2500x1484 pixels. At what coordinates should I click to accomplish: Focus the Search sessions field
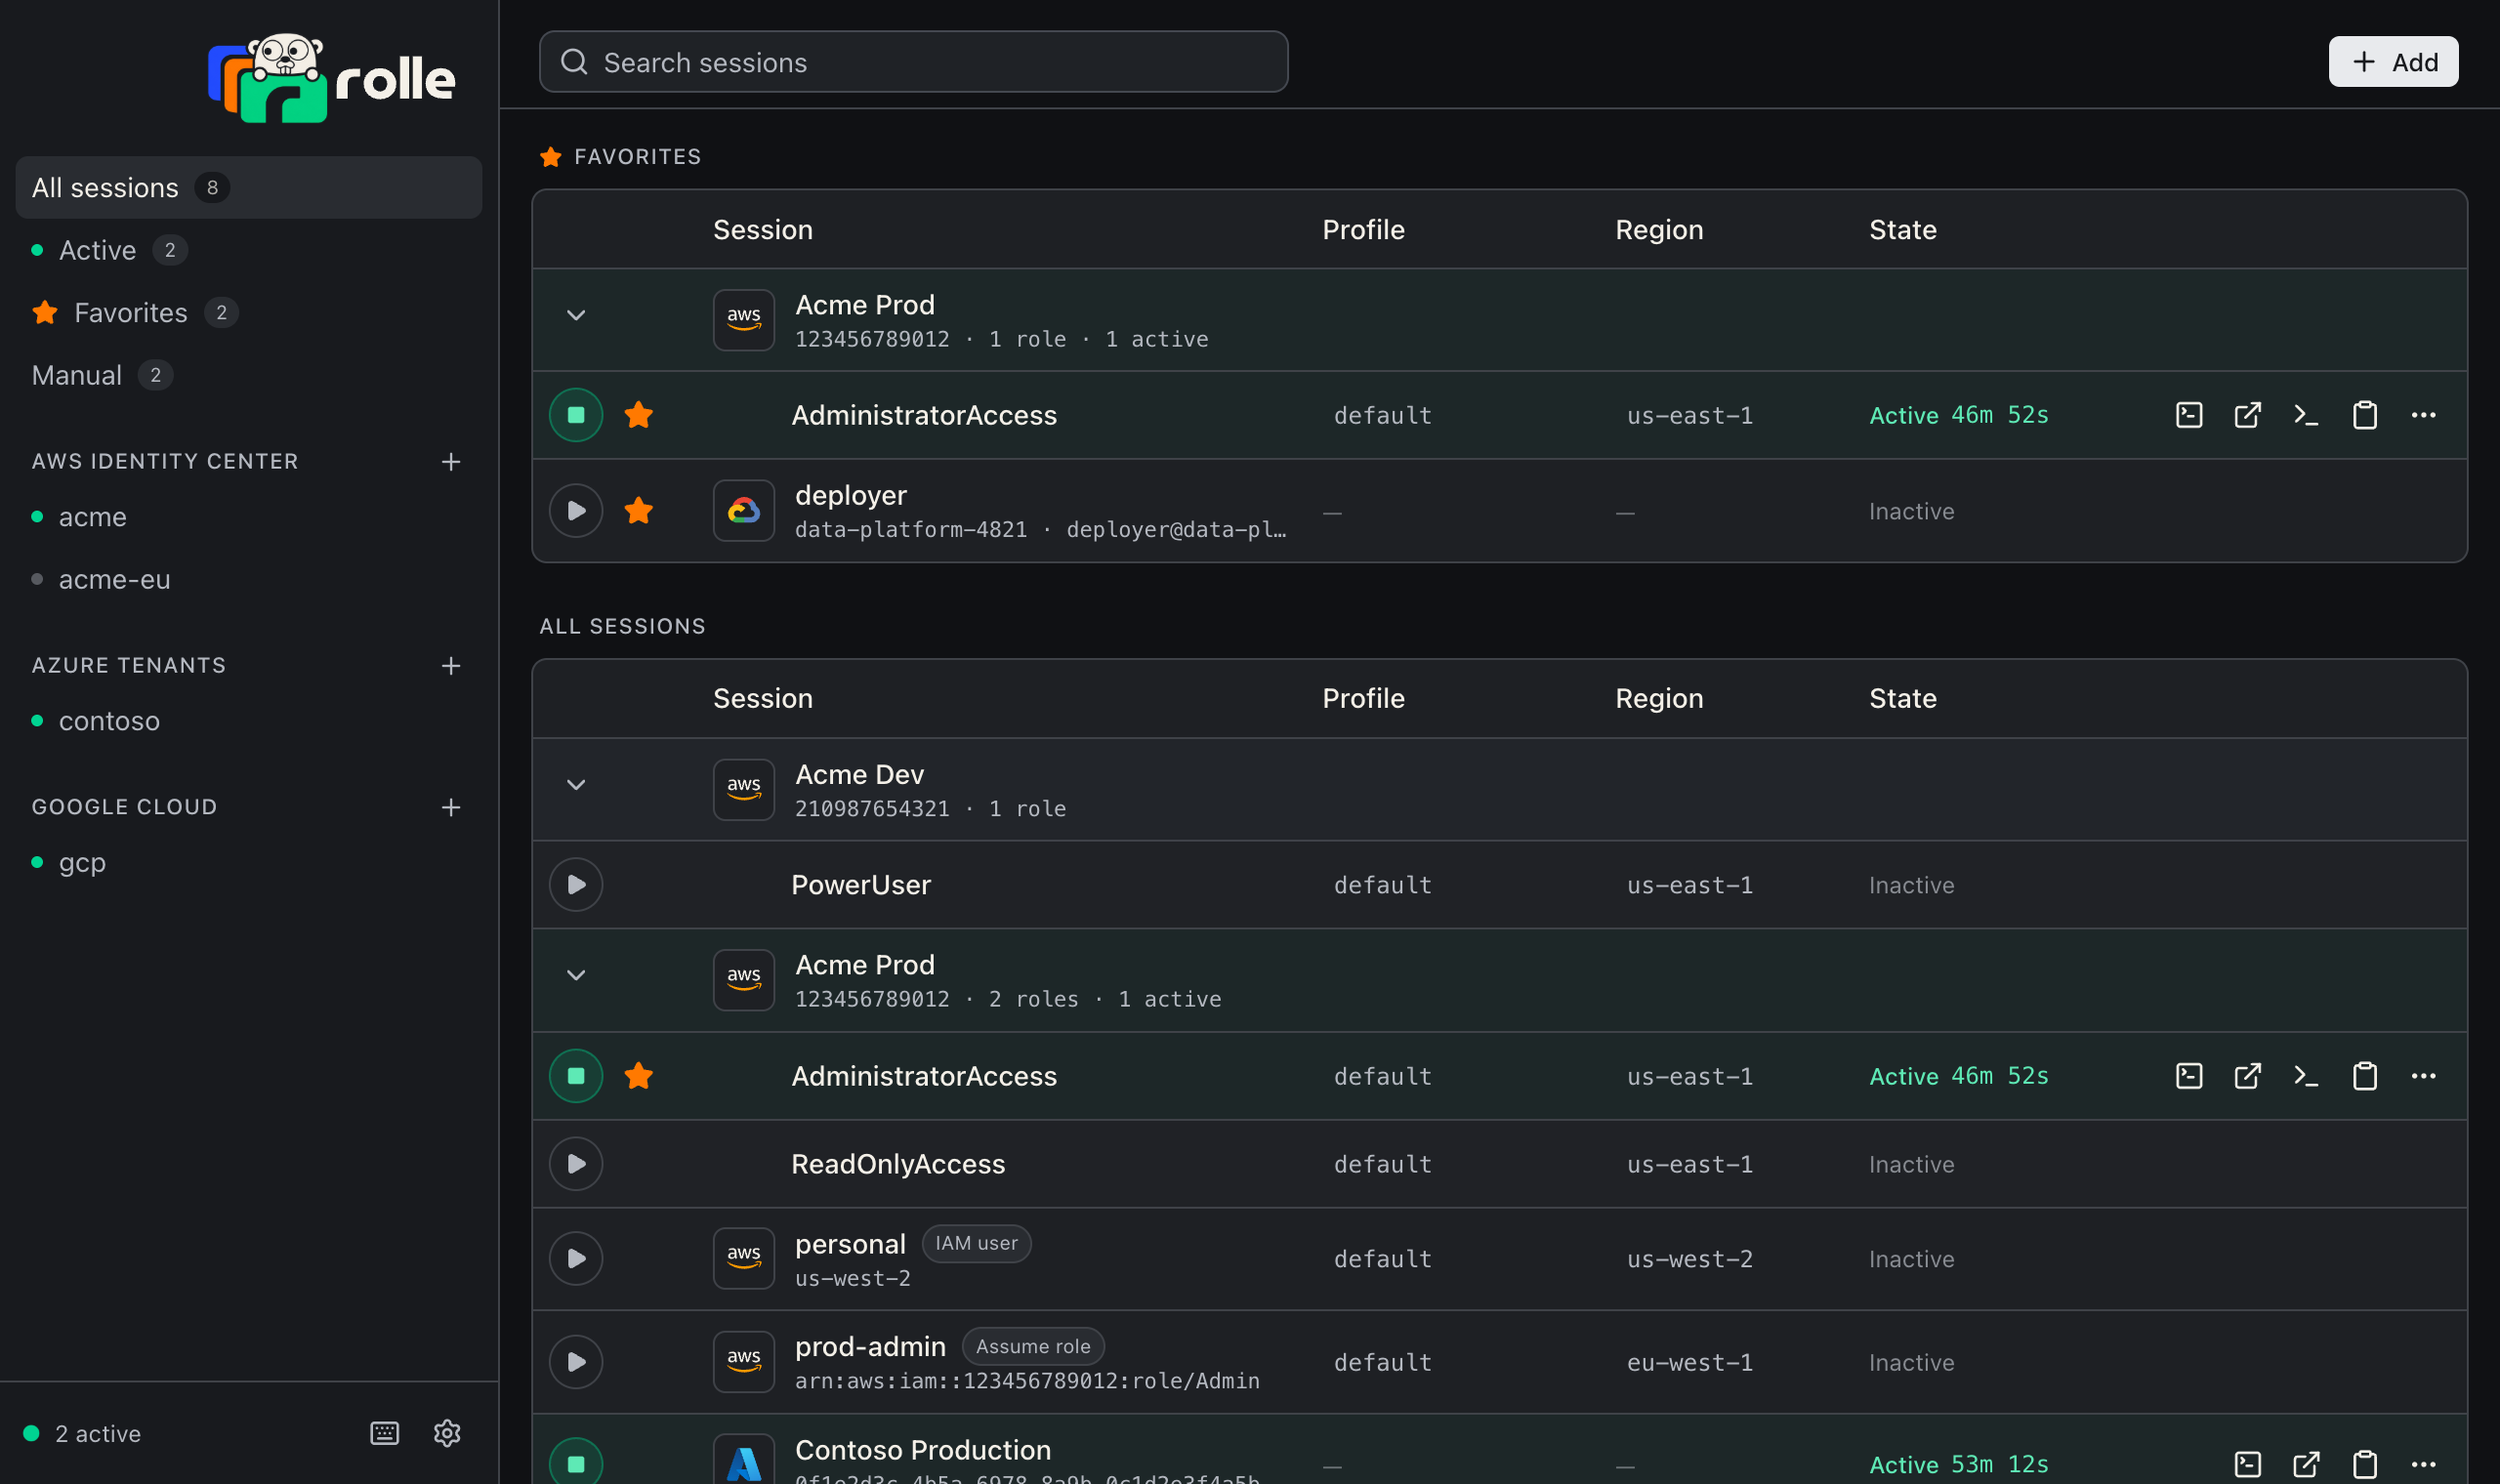pyautogui.click(x=913, y=62)
